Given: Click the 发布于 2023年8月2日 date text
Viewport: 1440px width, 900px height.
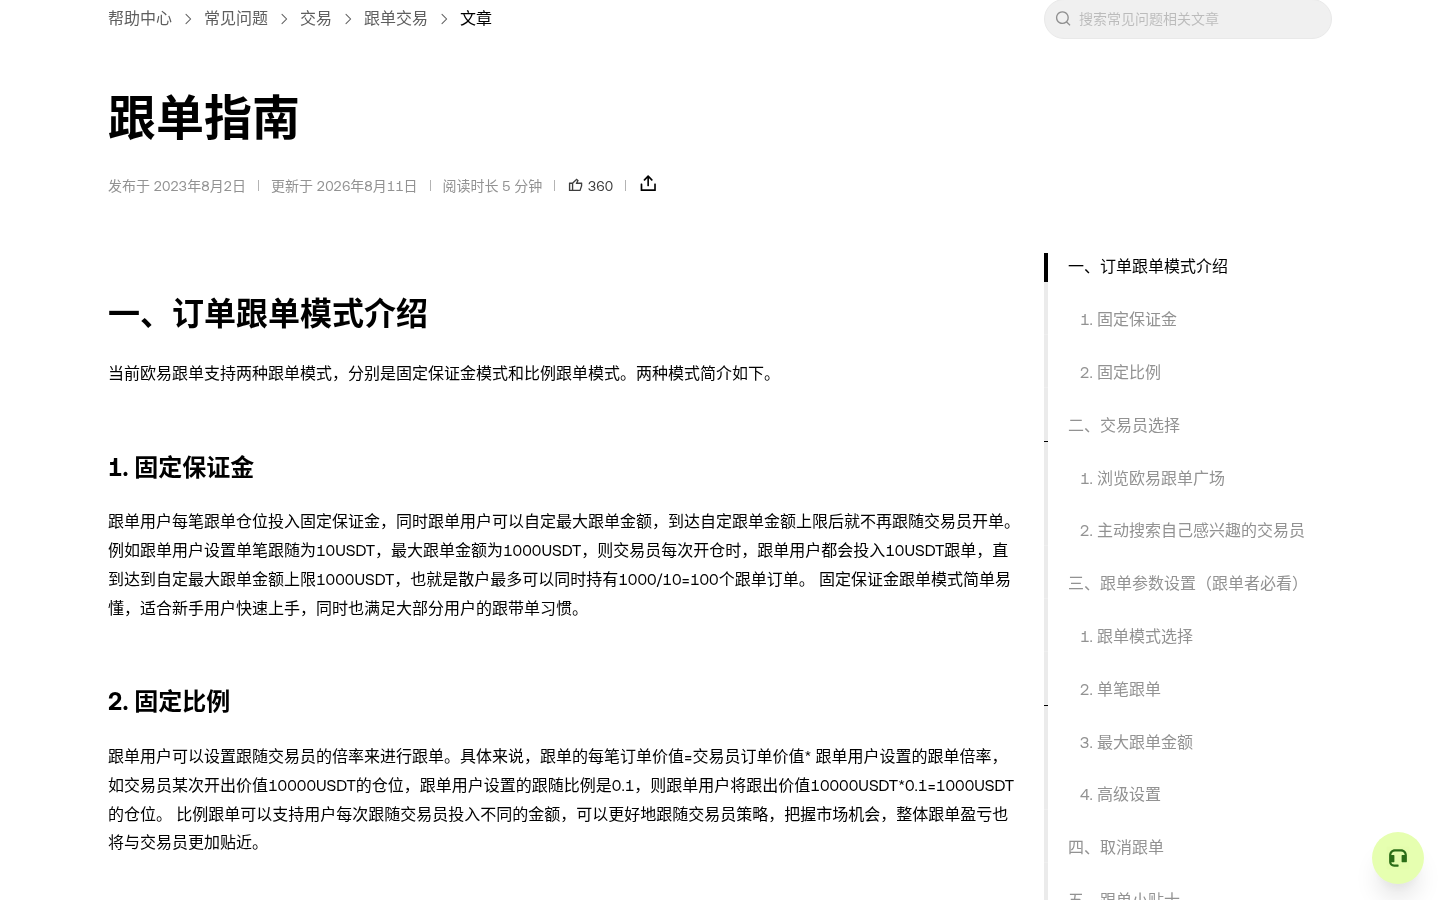Looking at the screenshot, I should [177, 186].
